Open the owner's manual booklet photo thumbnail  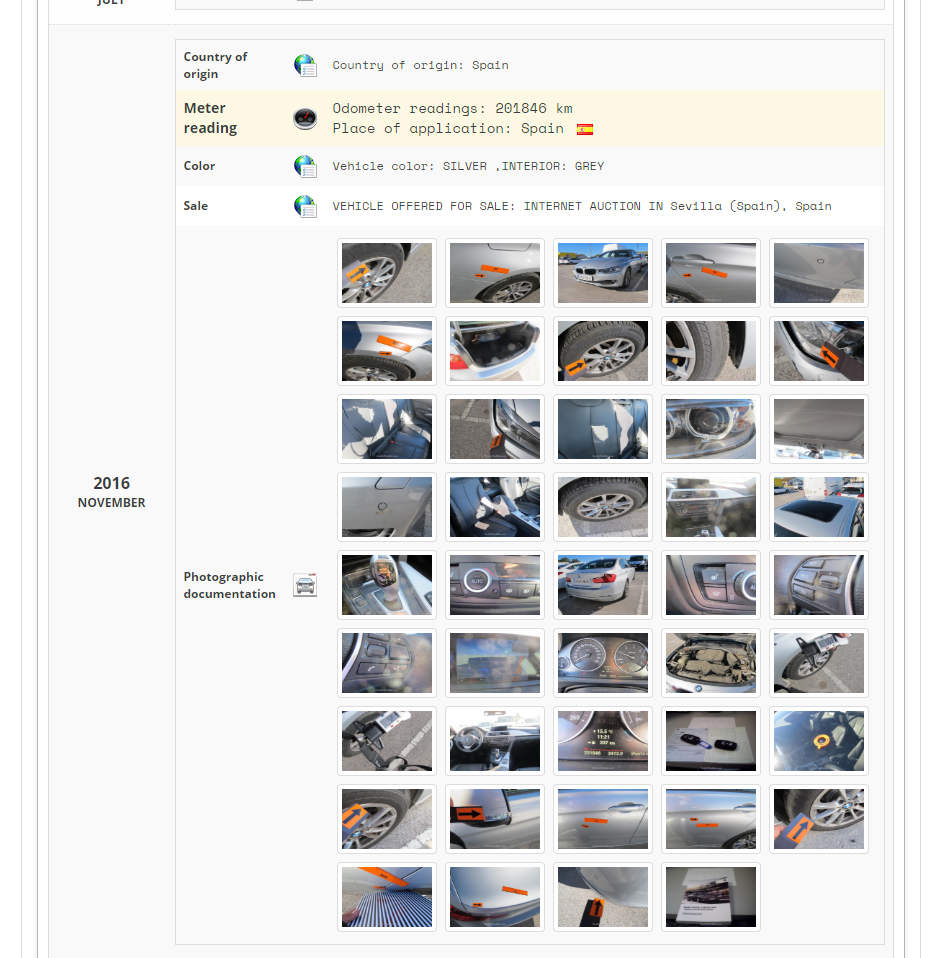tap(710, 897)
